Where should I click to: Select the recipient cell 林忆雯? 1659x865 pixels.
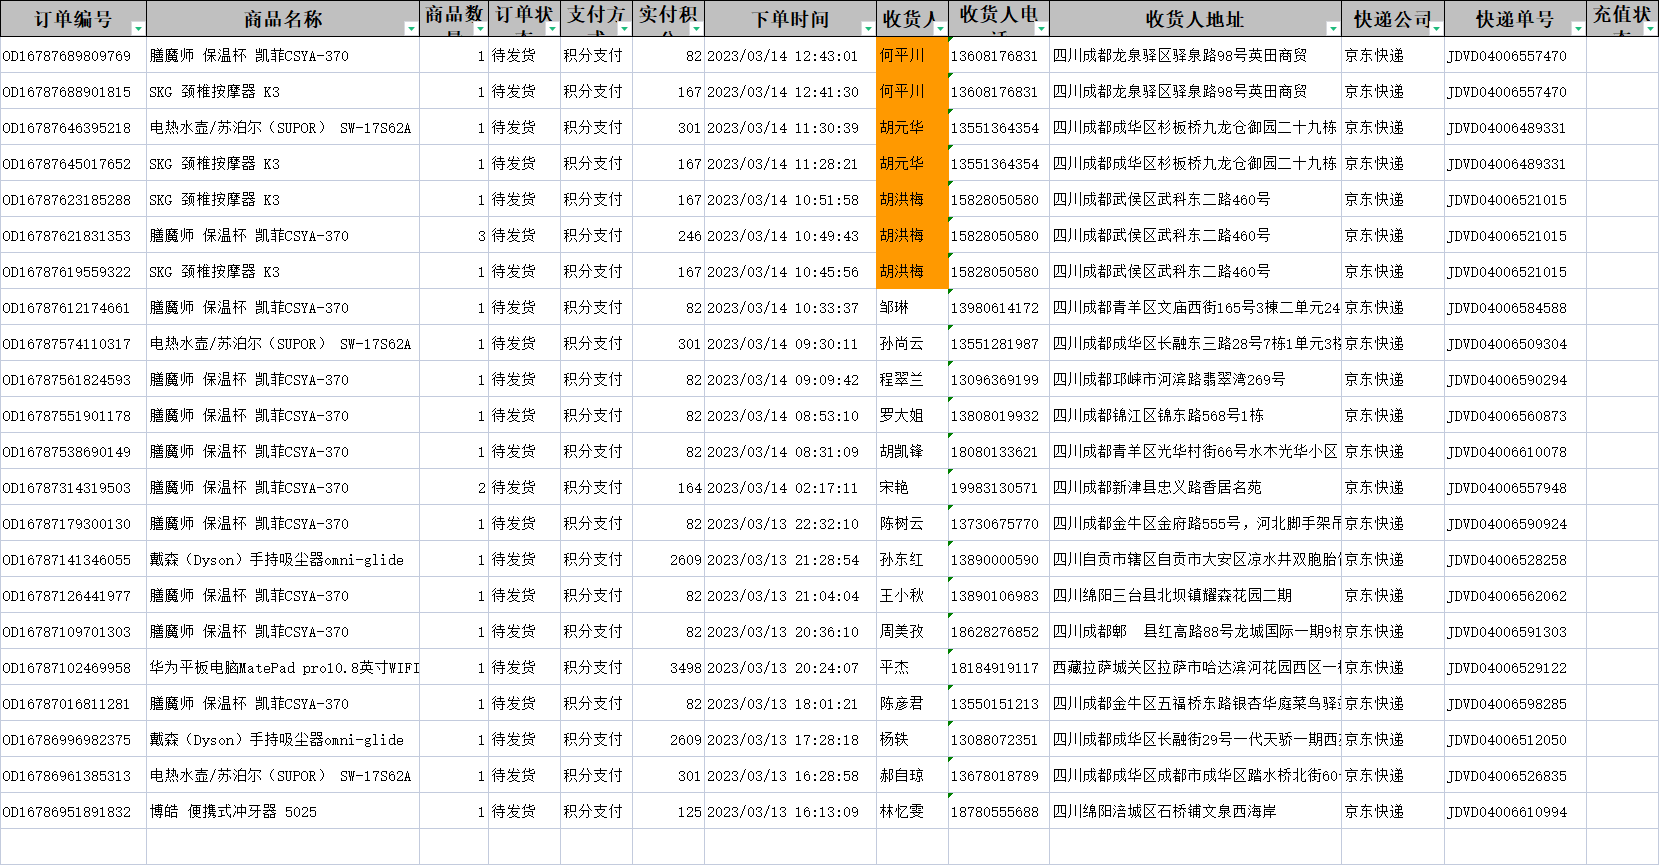[912, 812]
